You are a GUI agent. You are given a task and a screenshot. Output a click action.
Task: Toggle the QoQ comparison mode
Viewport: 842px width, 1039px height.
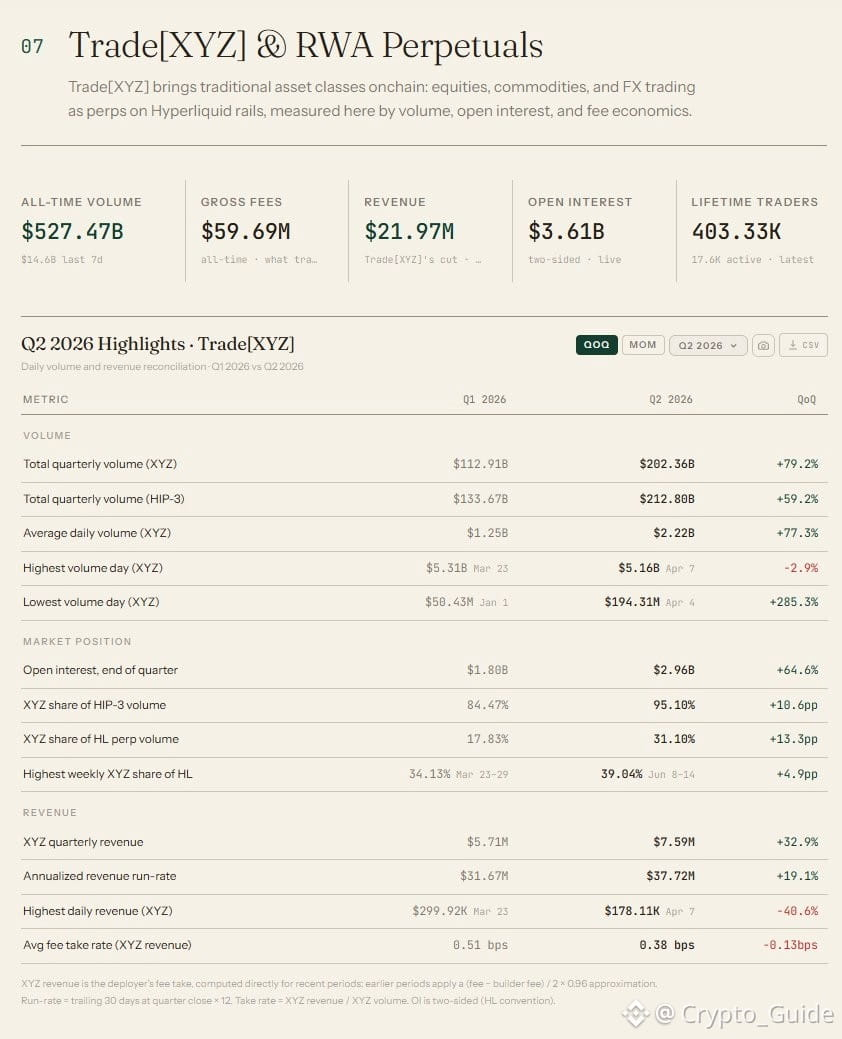[596, 345]
